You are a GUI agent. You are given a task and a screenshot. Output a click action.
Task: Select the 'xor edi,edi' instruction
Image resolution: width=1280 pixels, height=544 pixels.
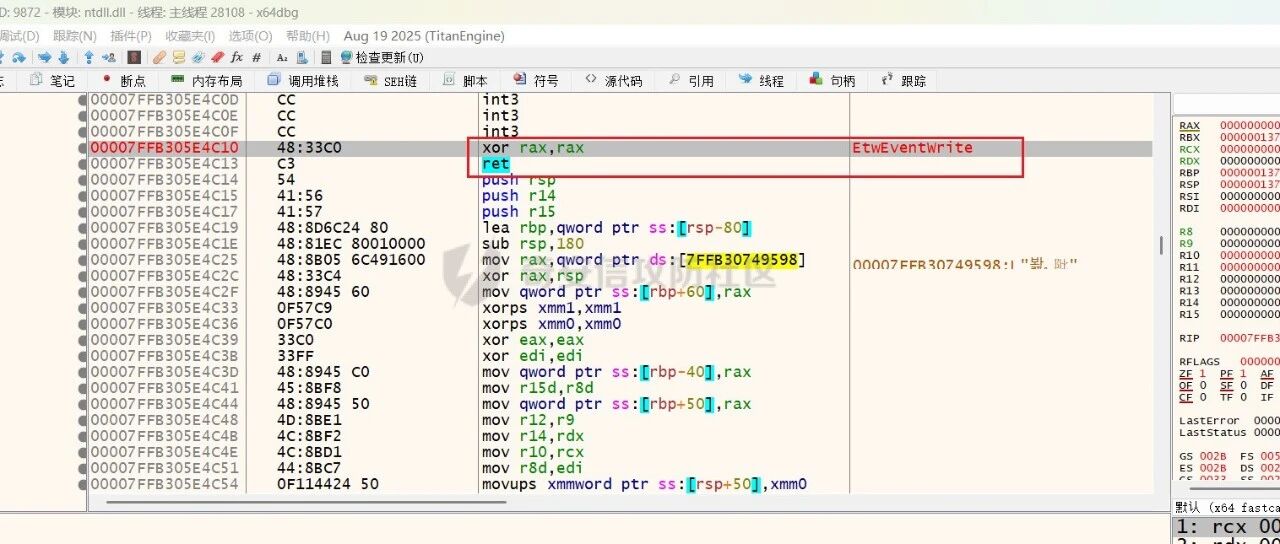pos(532,355)
